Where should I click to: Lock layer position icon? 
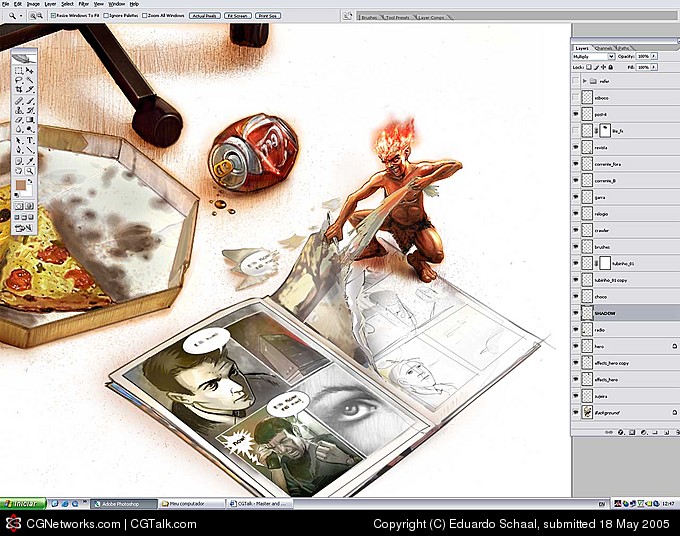603,67
